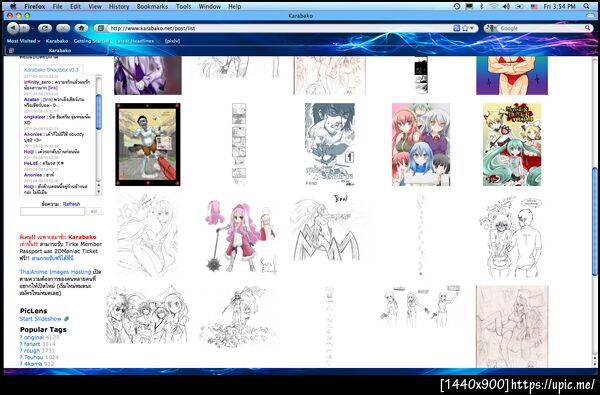The image size is (600, 395).
Task: Open the pink-background group of girls thumbnail
Action: 421,145
